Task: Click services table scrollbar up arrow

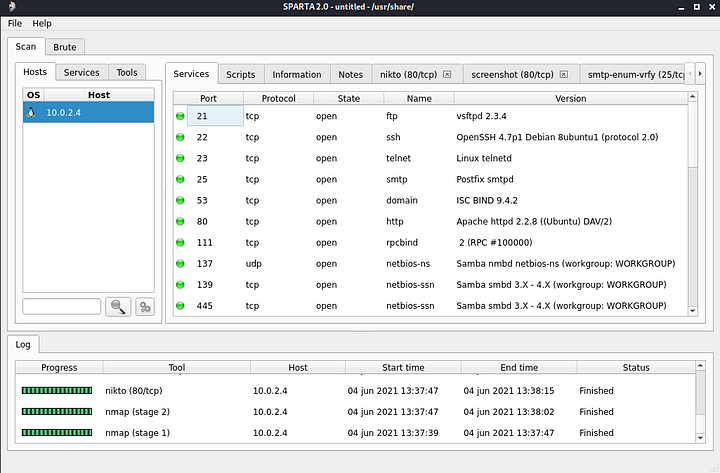Action: tap(692, 97)
